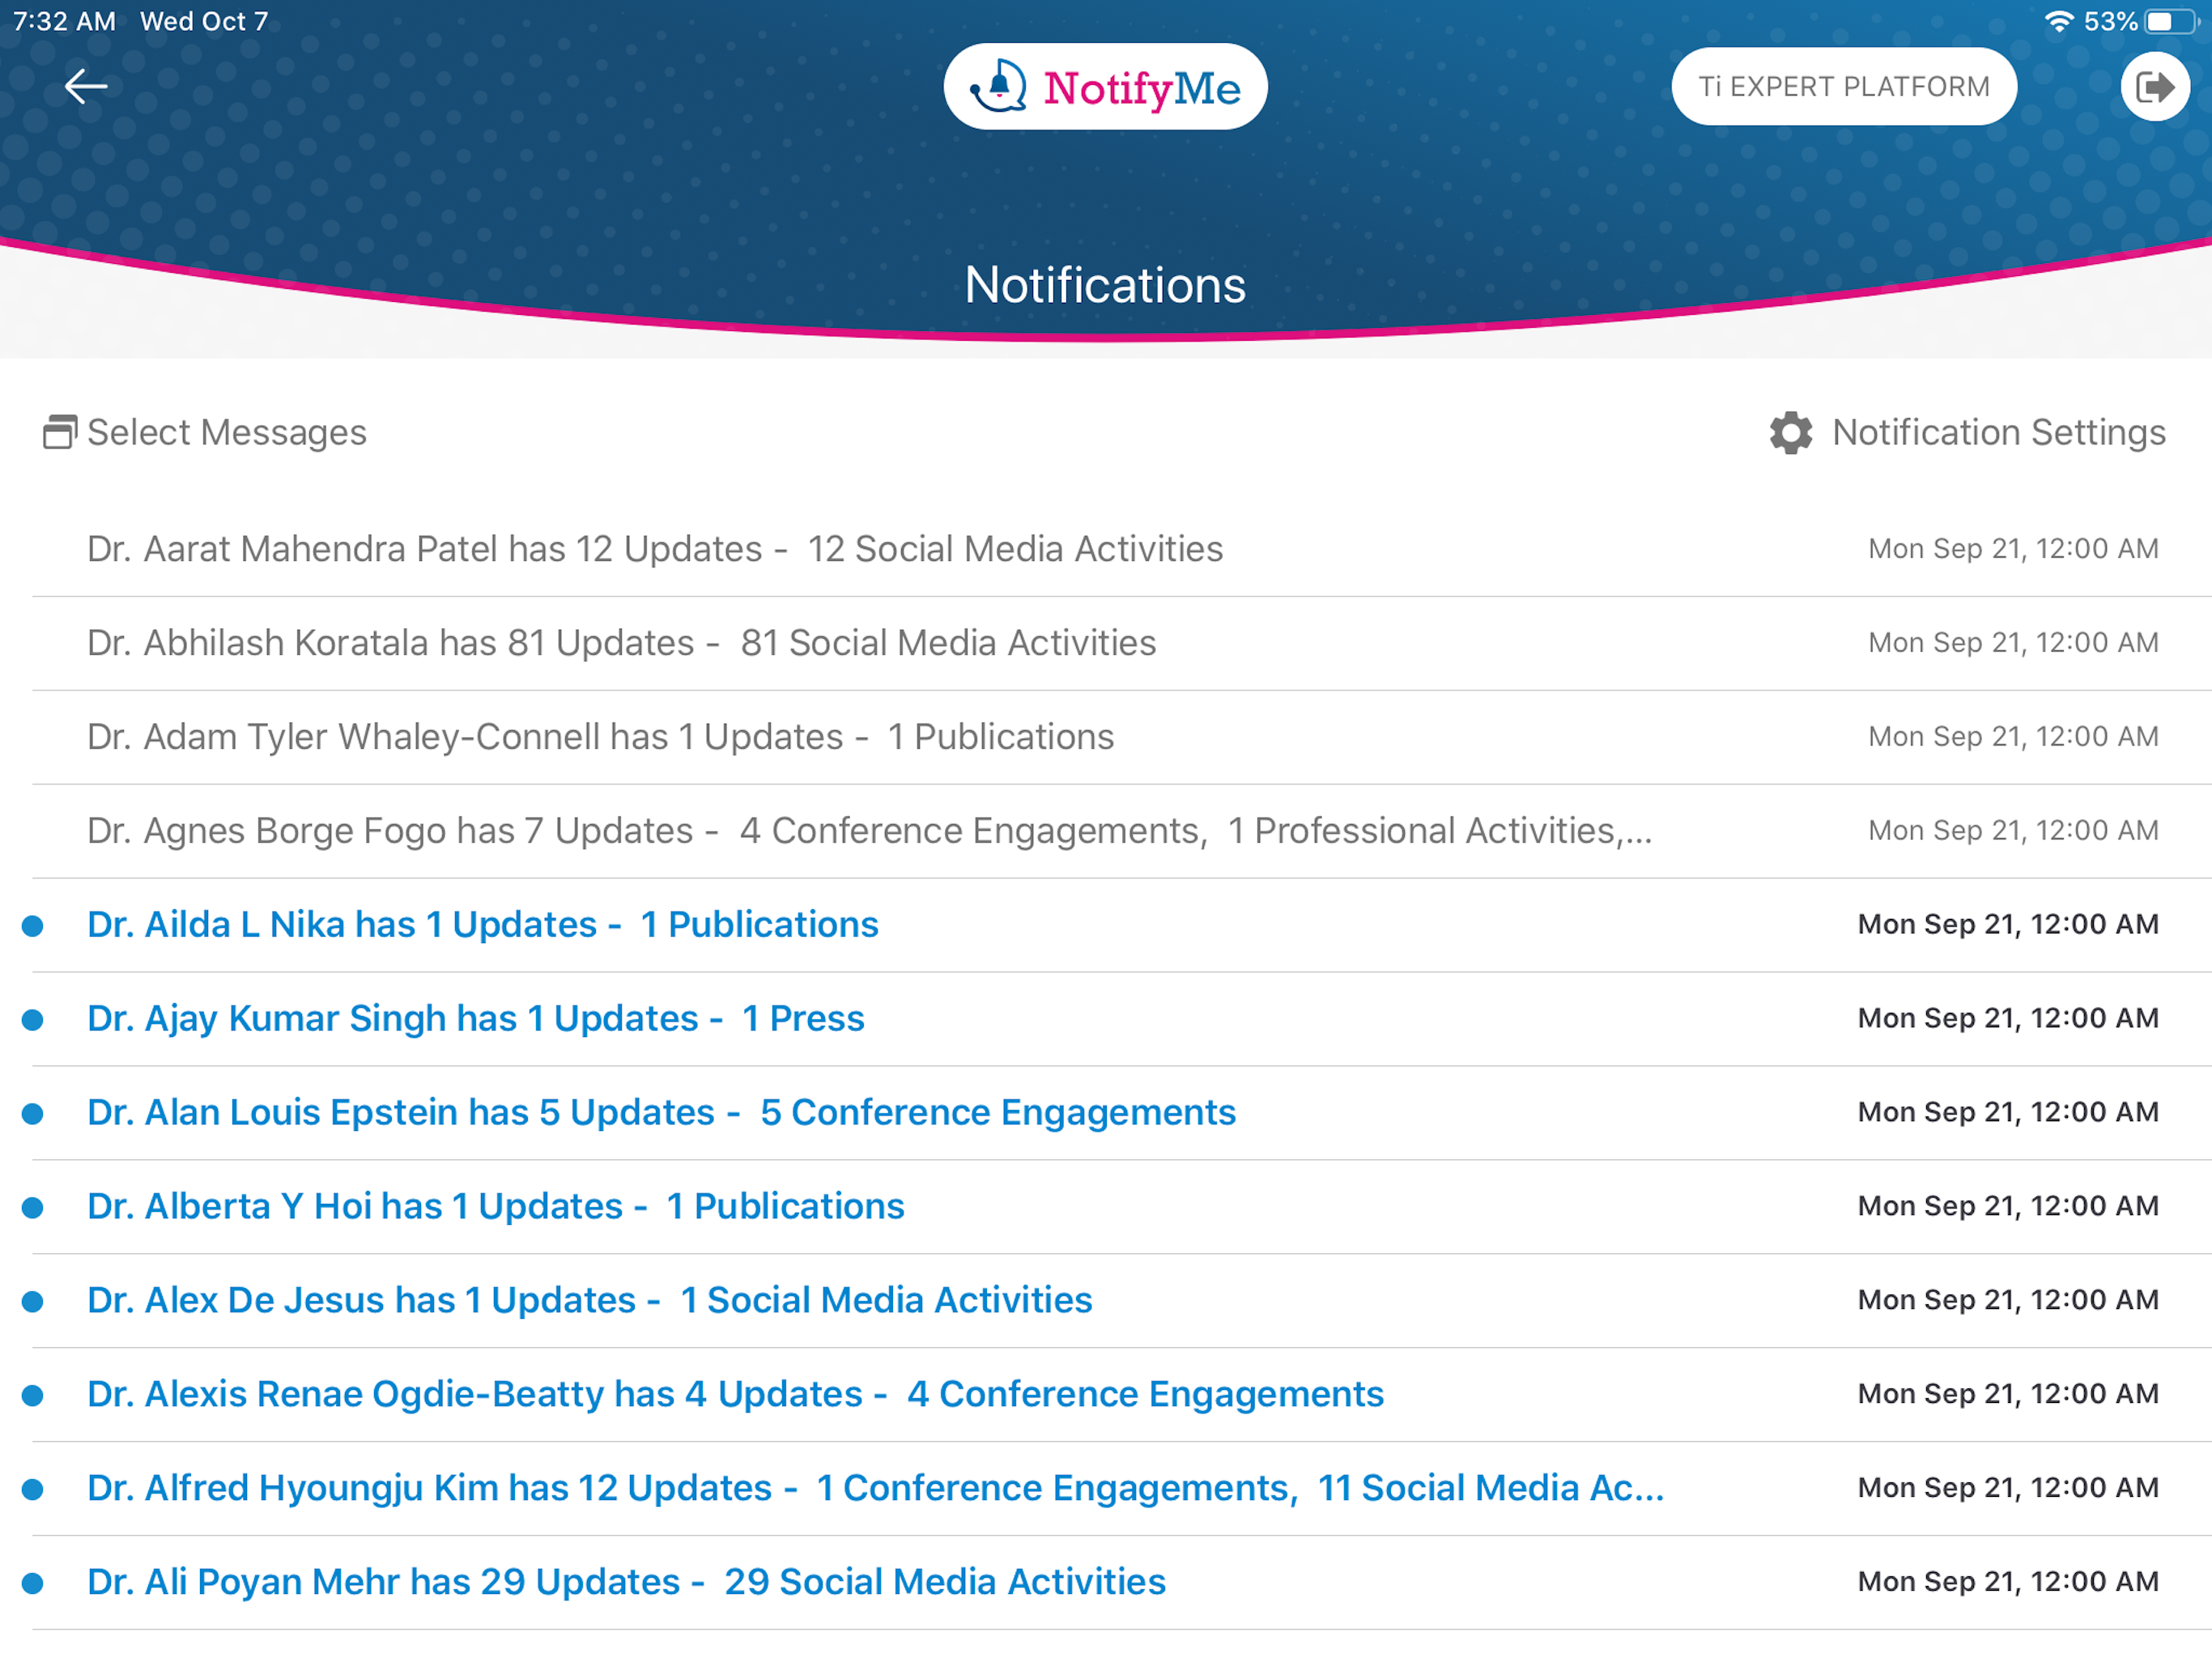Tap the back arrow icon
This screenshot has width=2212, height=1658.
86,87
